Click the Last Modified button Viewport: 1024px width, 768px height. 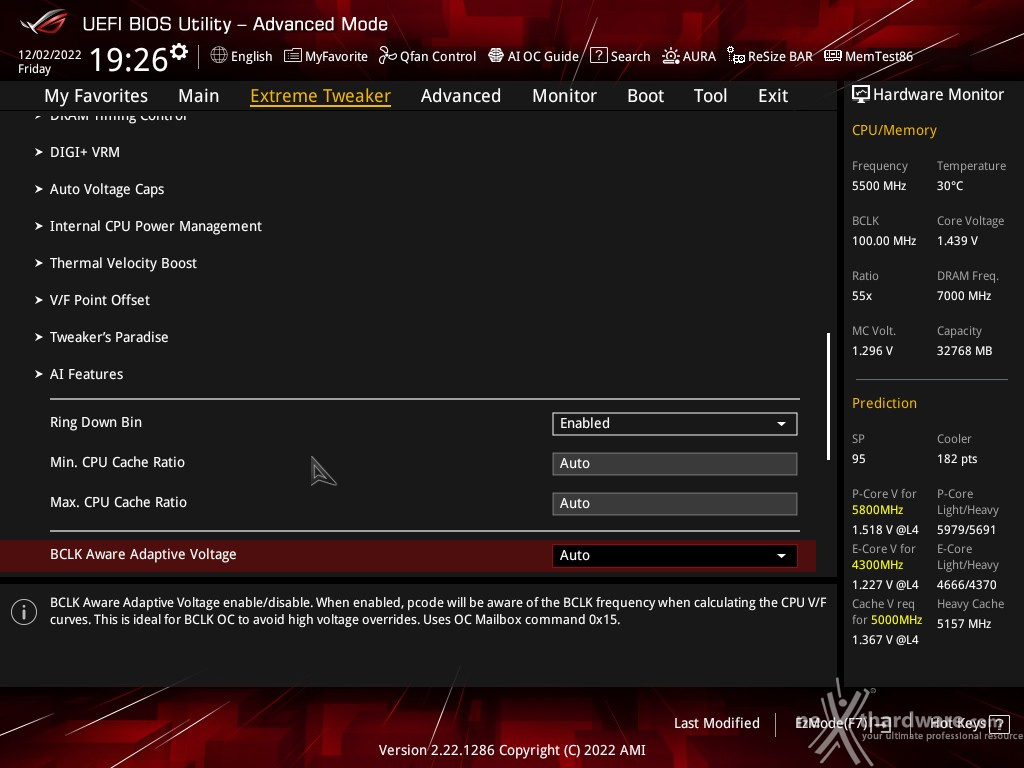tap(716, 723)
